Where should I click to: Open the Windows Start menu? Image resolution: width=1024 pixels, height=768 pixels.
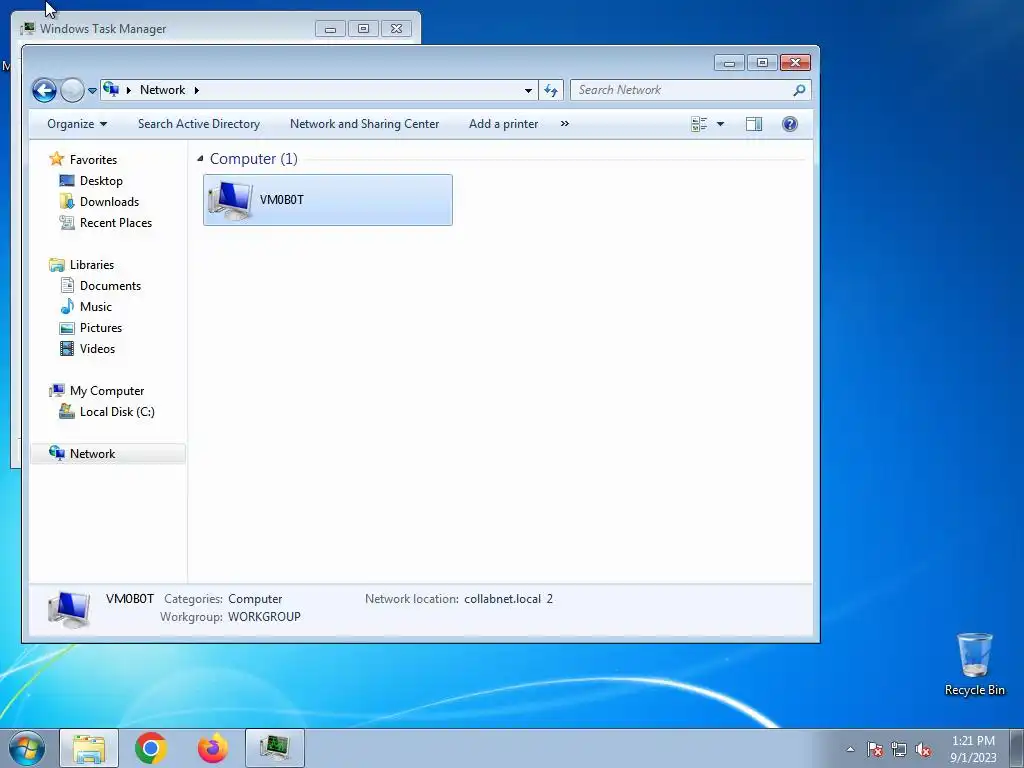tap(27, 748)
